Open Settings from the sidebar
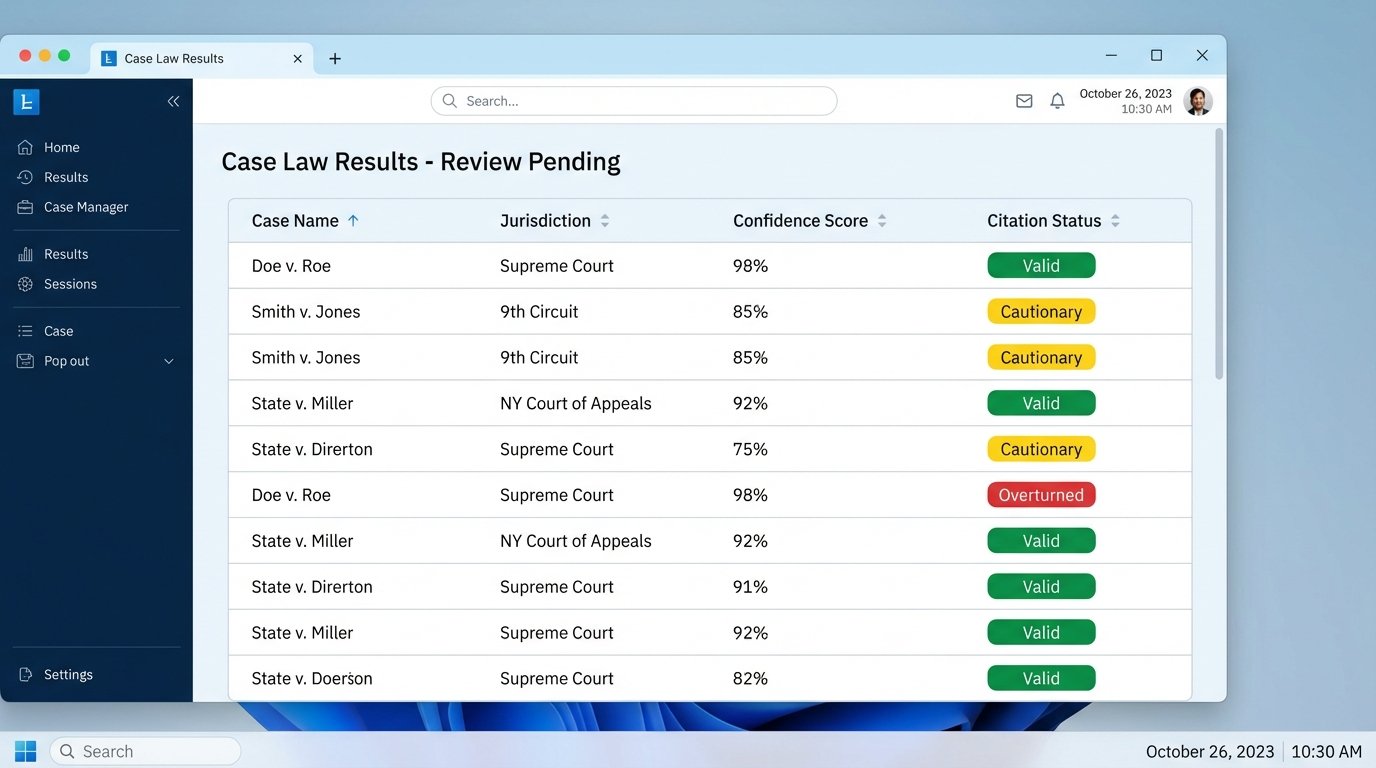 coord(25,674)
